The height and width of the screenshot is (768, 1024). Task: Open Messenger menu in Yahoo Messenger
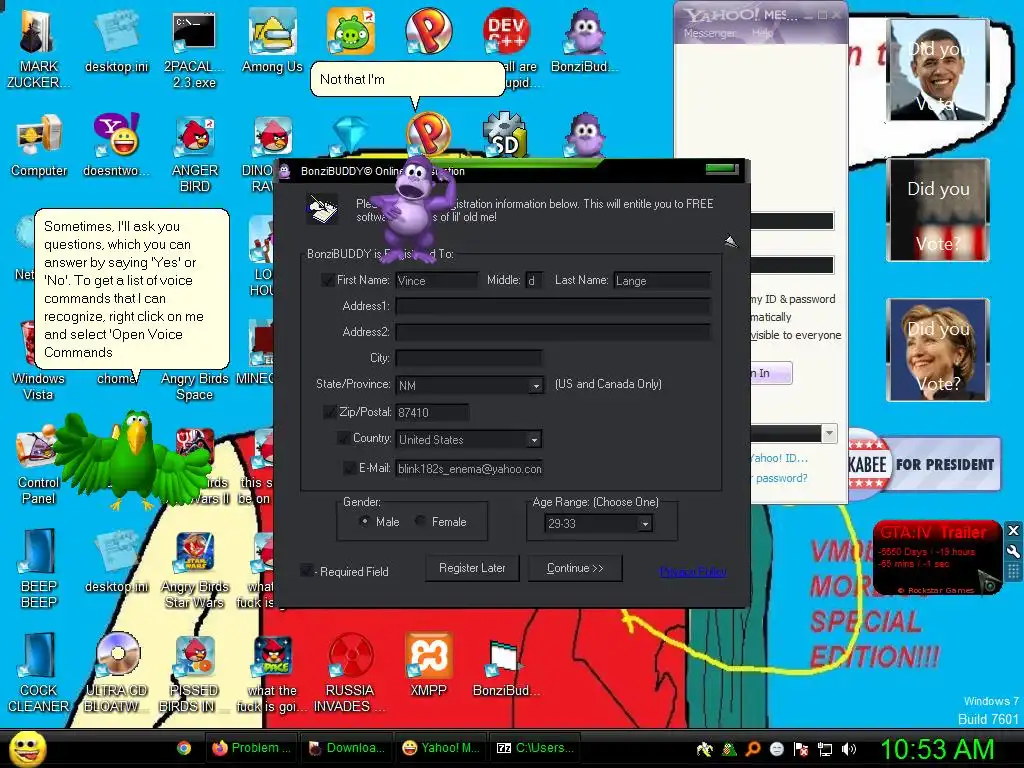[x=709, y=33]
